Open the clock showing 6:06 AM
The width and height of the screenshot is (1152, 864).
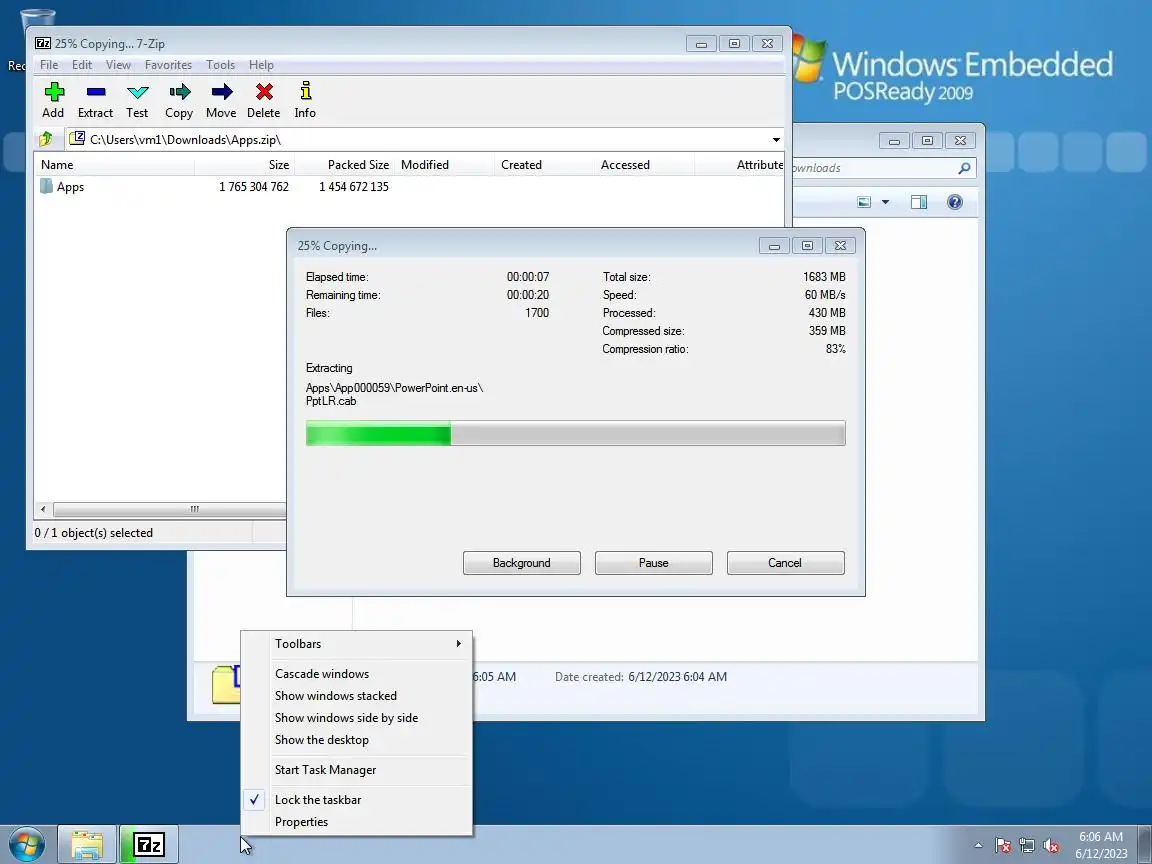coord(1101,845)
